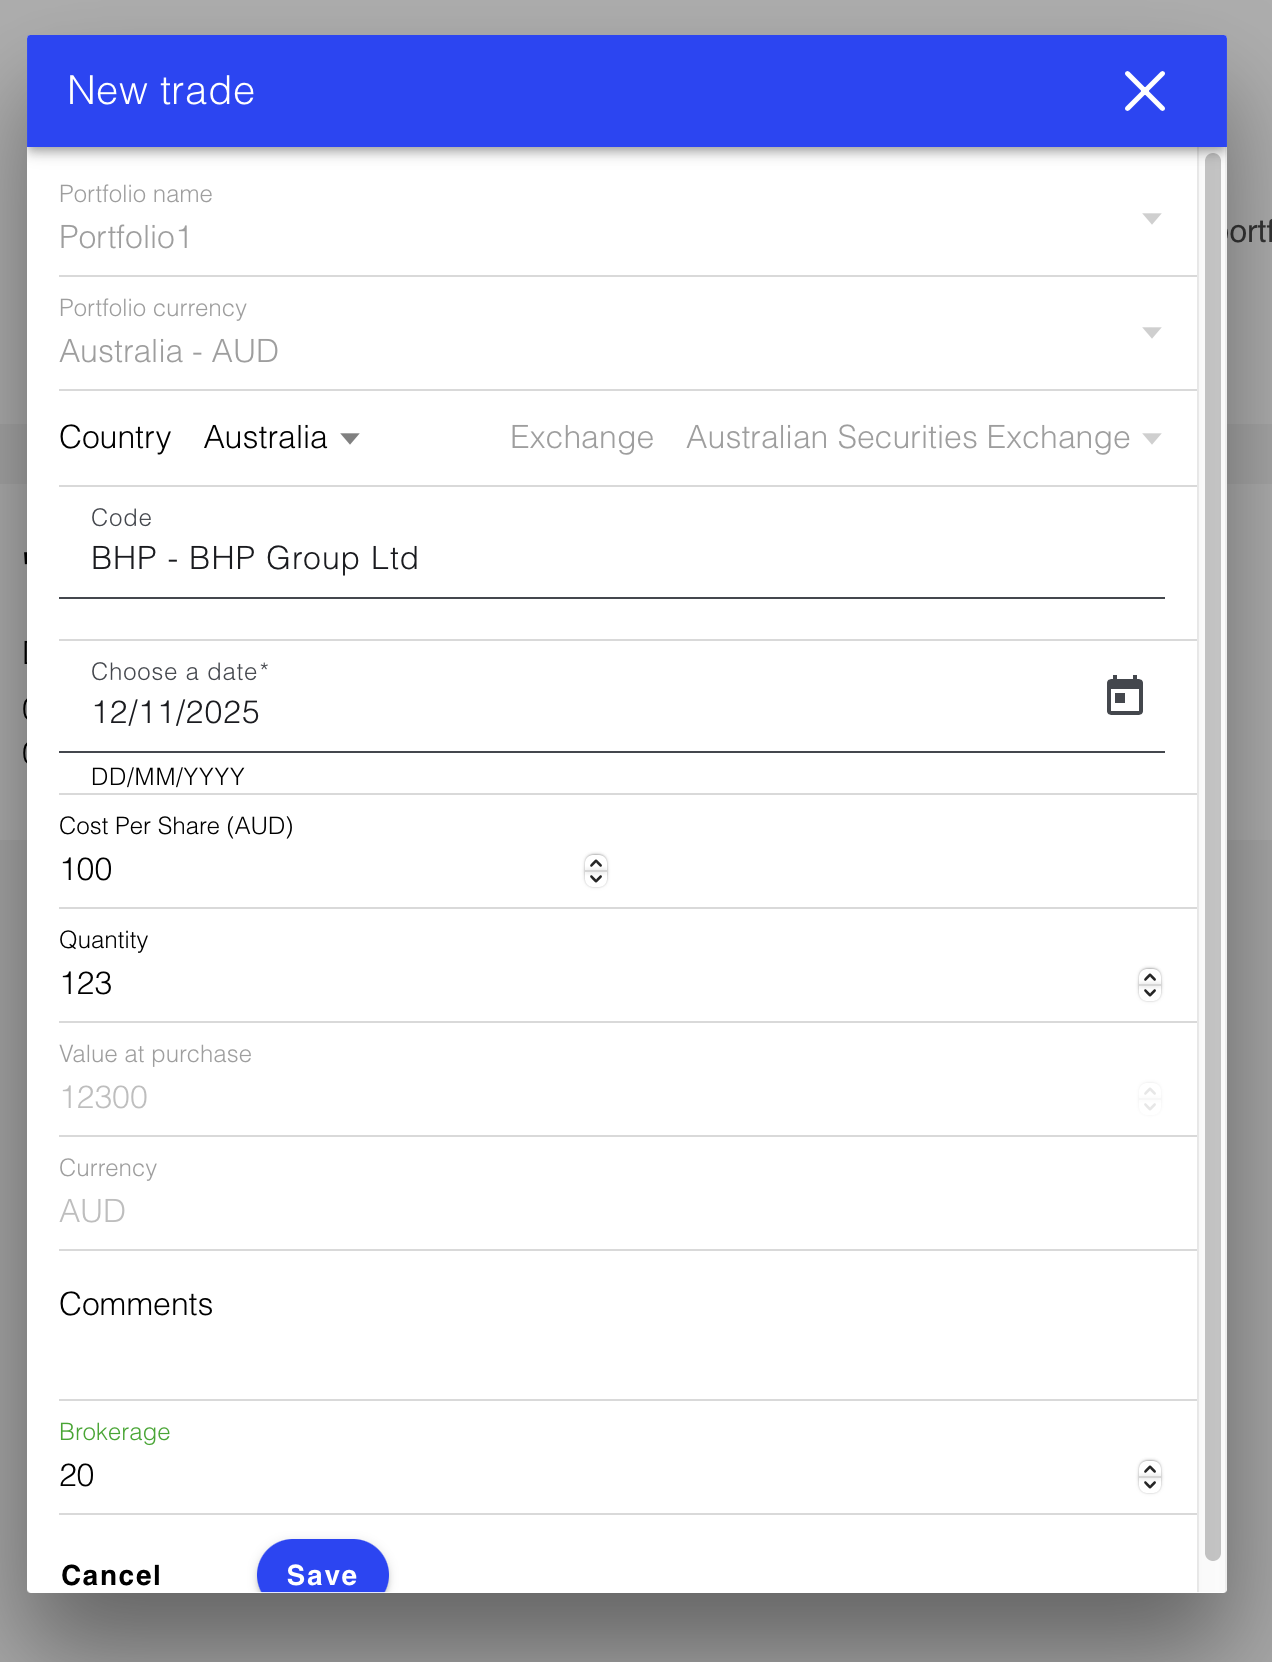Open the Exchange dropdown selector
Viewport: 1272px width, 1662px height.
pyautogui.click(x=922, y=438)
